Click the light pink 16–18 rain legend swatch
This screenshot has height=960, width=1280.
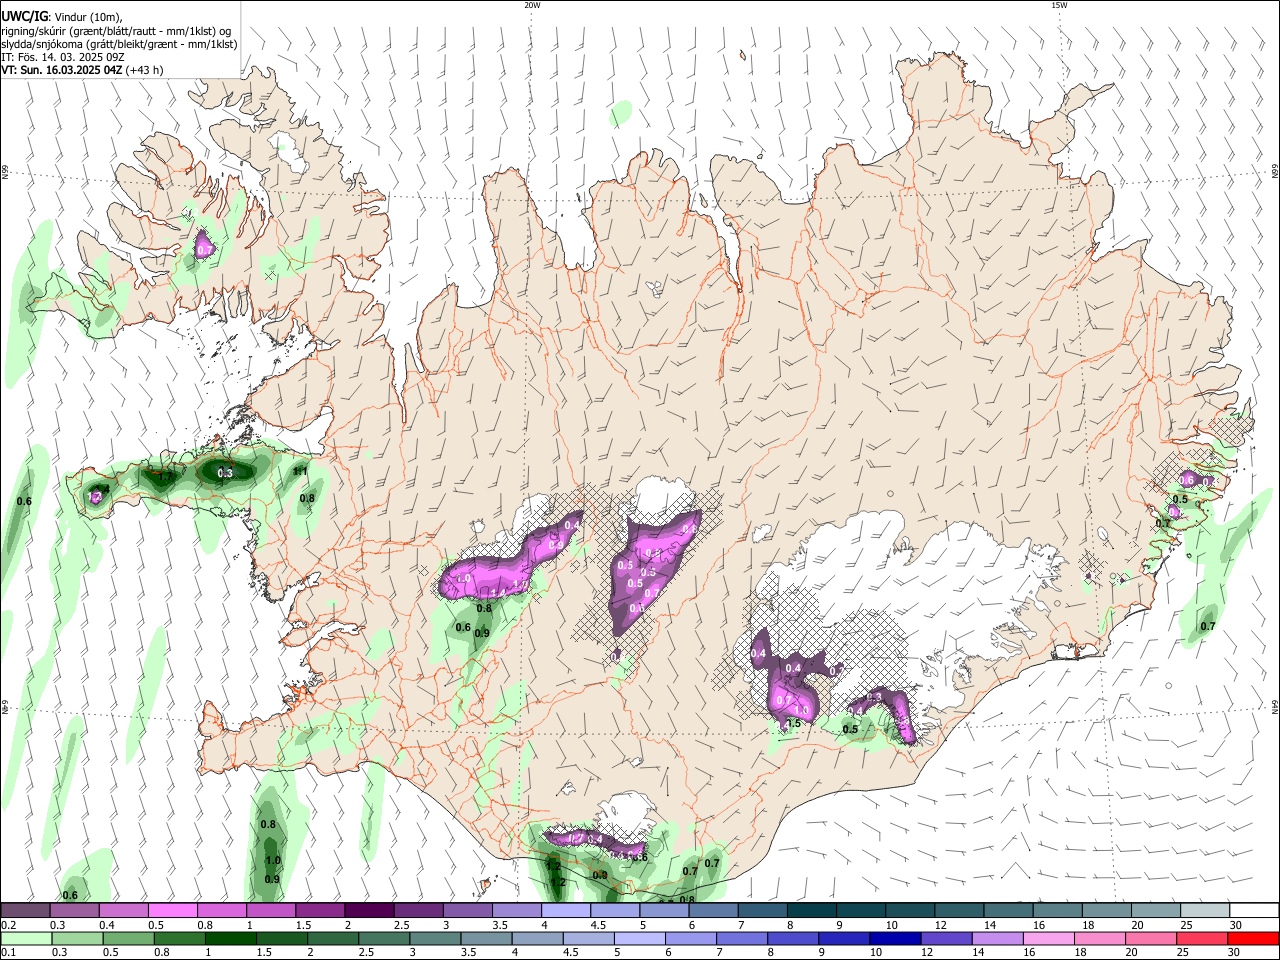click(x=1048, y=938)
